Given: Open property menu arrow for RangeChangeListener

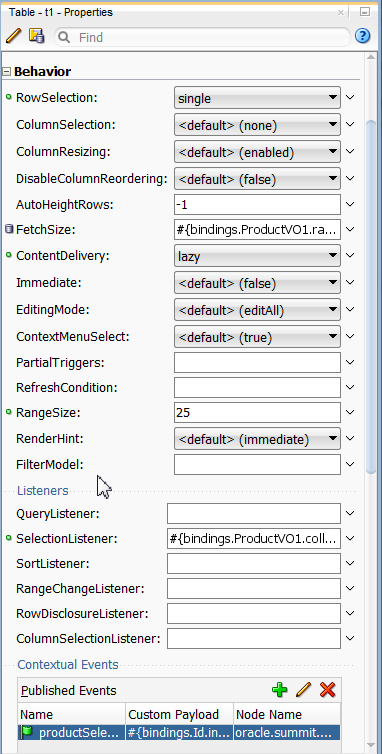Looking at the screenshot, I should tap(350, 588).
